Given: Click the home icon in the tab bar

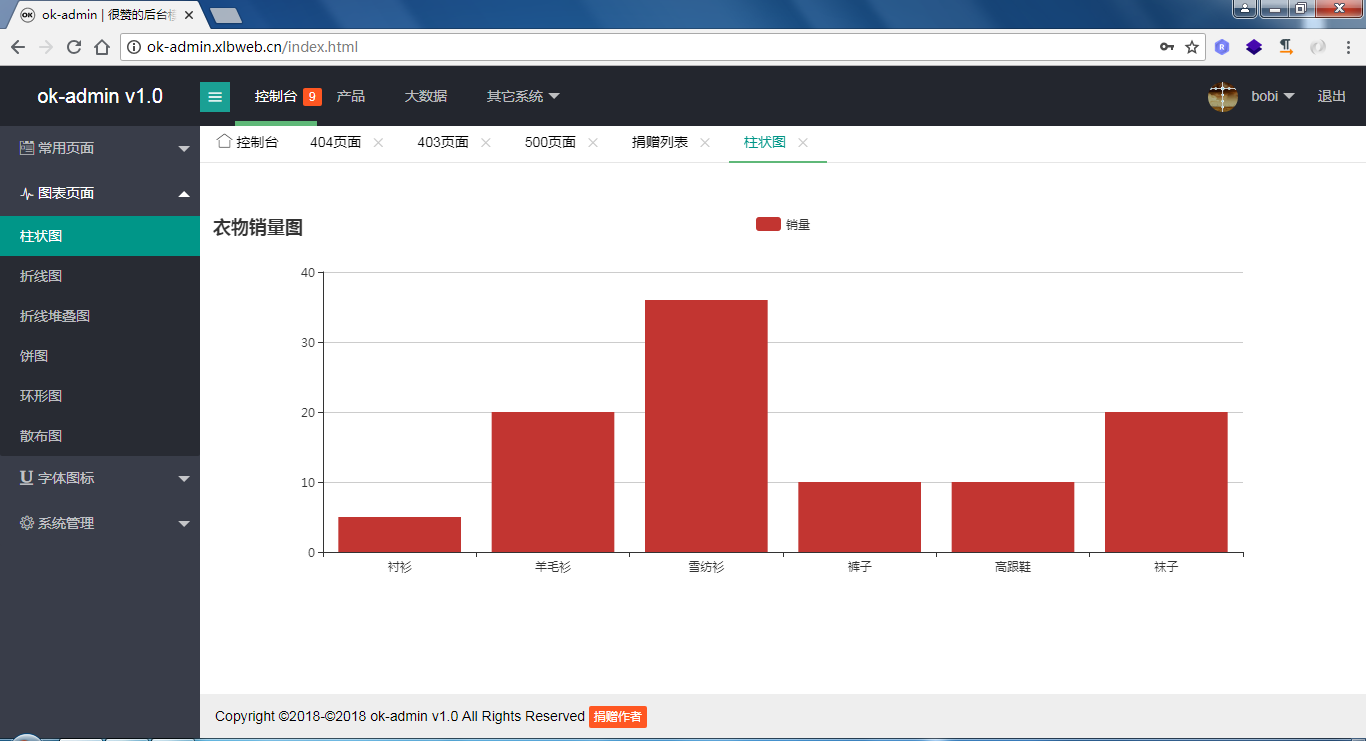Looking at the screenshot, I should tap(222, 142).
